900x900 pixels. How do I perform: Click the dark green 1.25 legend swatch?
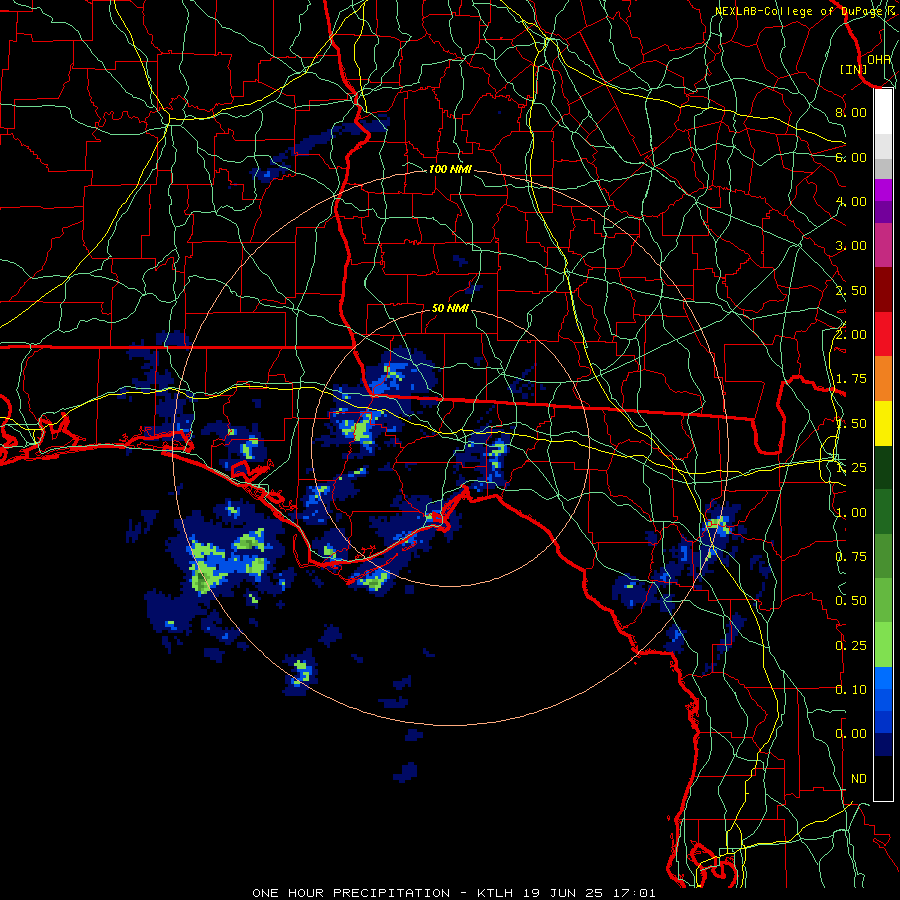(883, 467)
